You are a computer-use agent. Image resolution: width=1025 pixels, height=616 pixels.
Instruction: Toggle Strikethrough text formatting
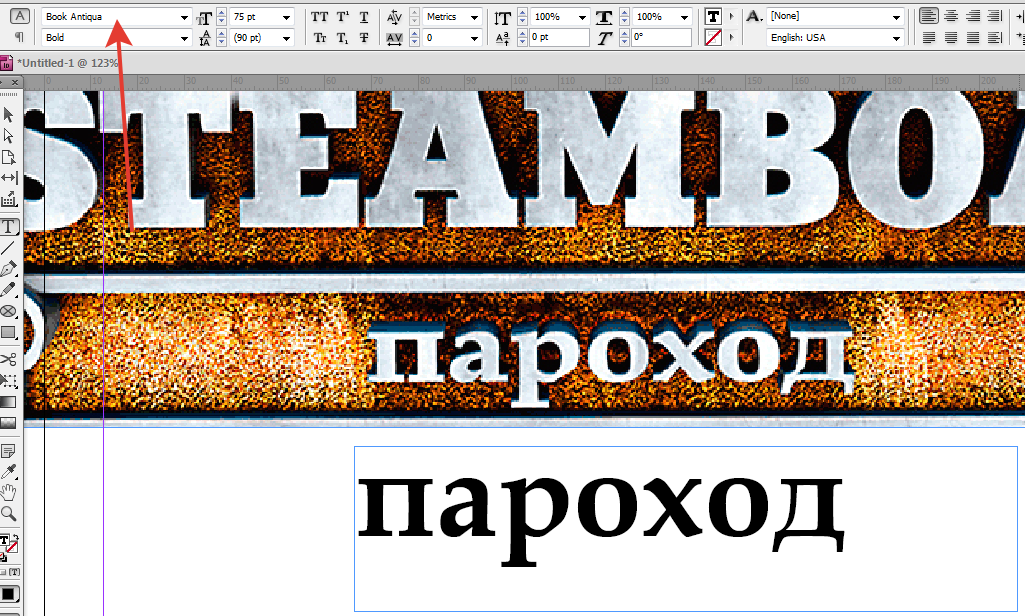click(364, 38)
